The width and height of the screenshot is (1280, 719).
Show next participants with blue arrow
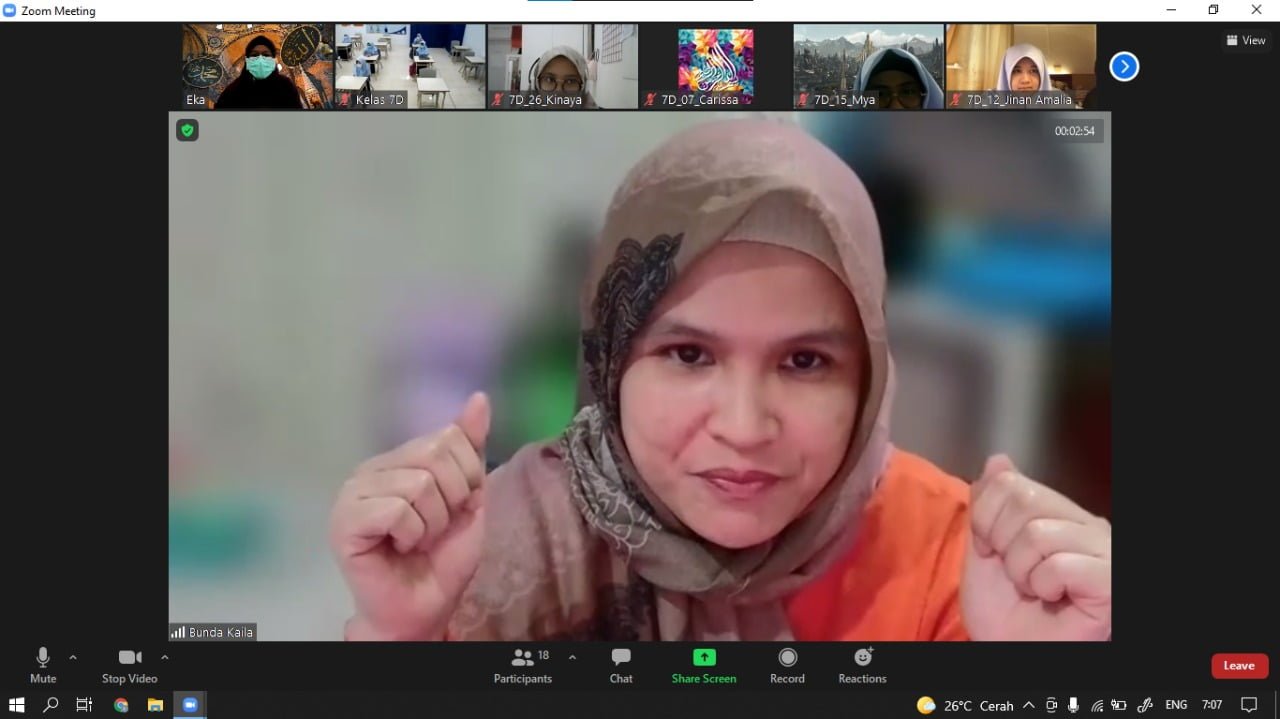click(x=1124, y=67)
